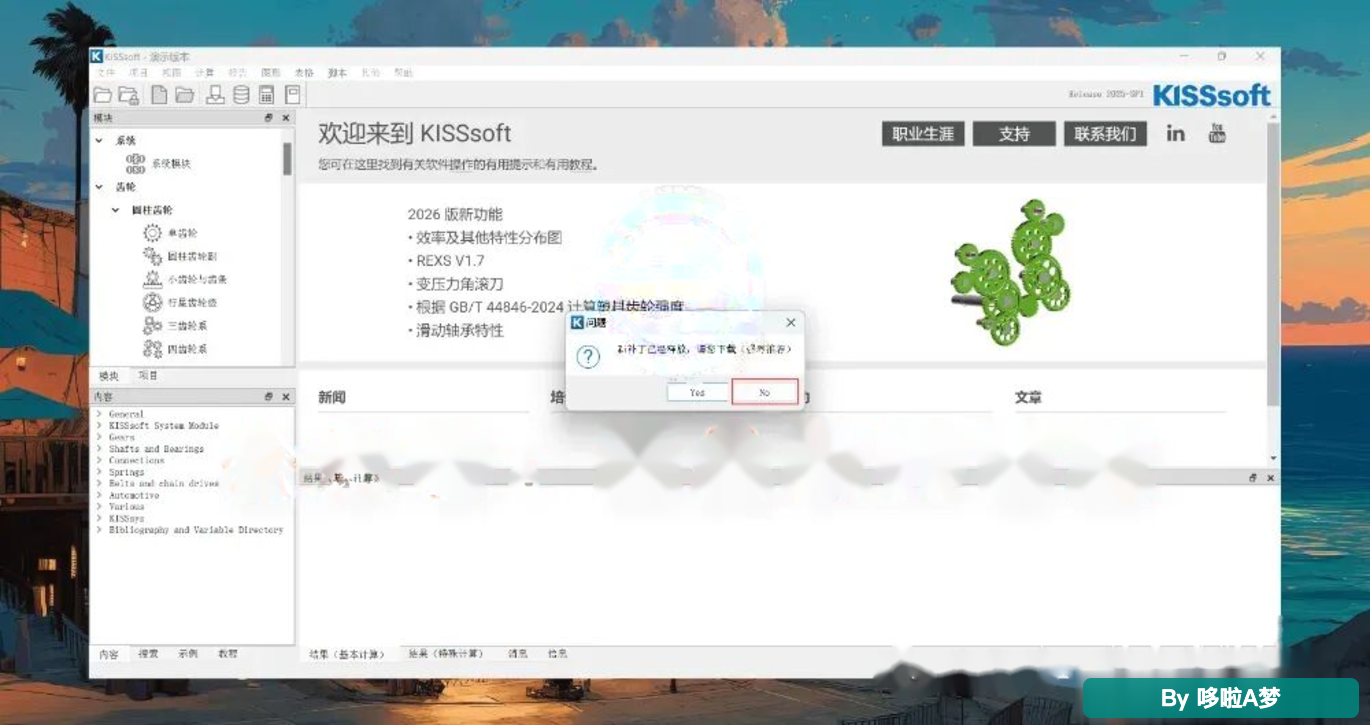Select the 四齿轮系 four-gear train icon
The image size is (1370, 725).
[152, 348]
